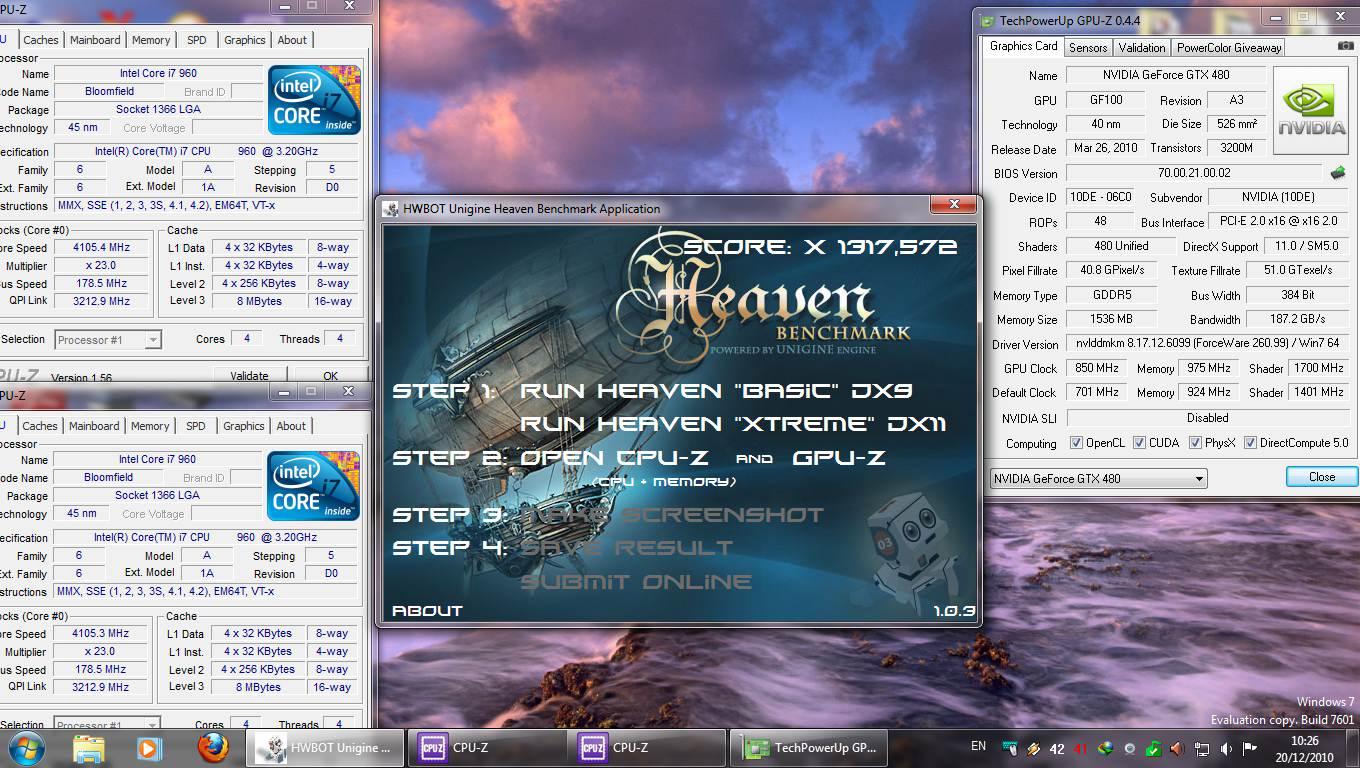Click the Close button in GPU-Z
This screenshot has height=768, width=1360.
[1322, 477]
